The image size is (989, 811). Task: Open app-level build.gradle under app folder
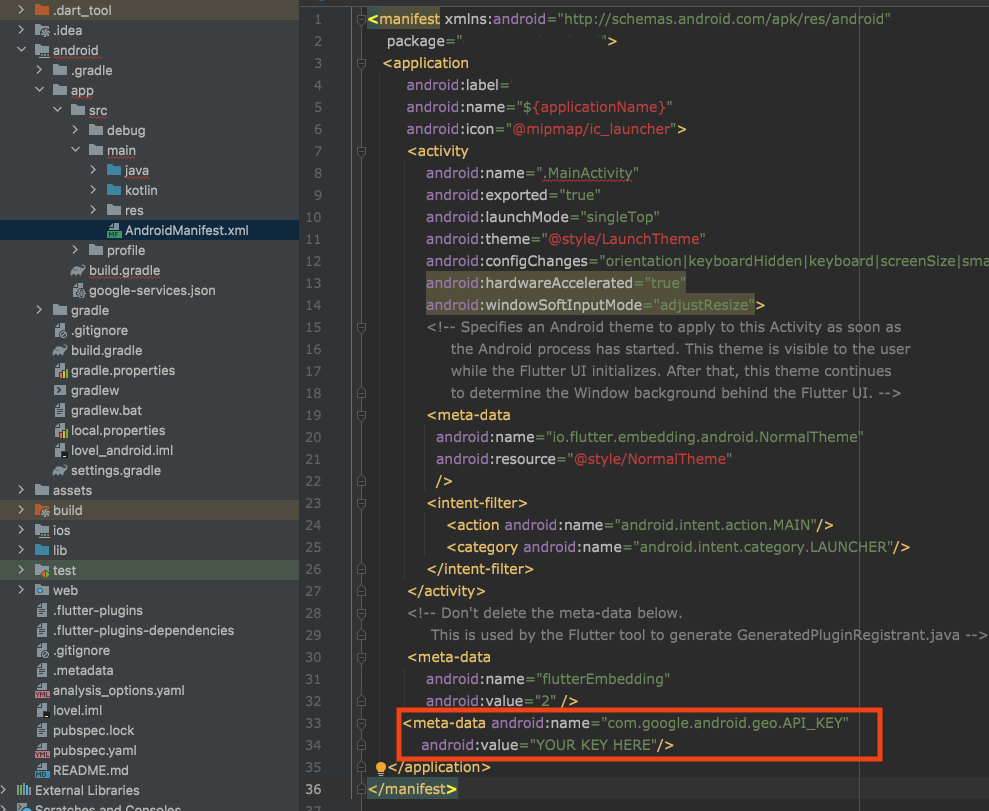coord(124,271)
